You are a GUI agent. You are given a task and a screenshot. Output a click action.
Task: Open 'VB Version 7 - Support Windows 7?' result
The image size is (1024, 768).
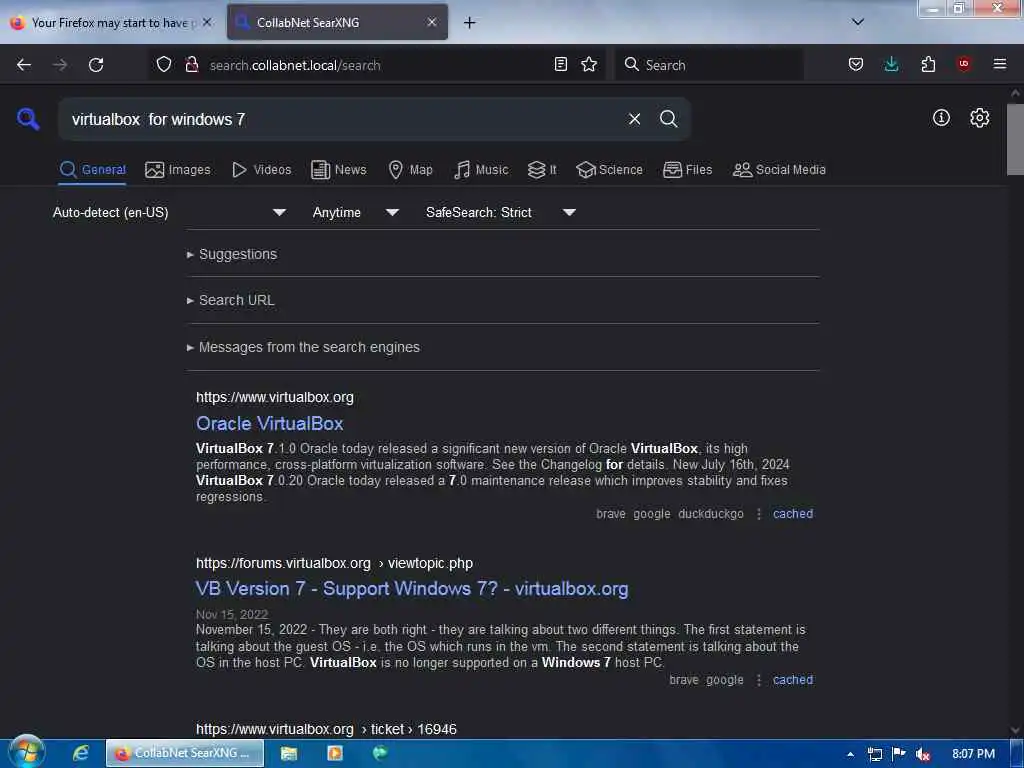412,588
